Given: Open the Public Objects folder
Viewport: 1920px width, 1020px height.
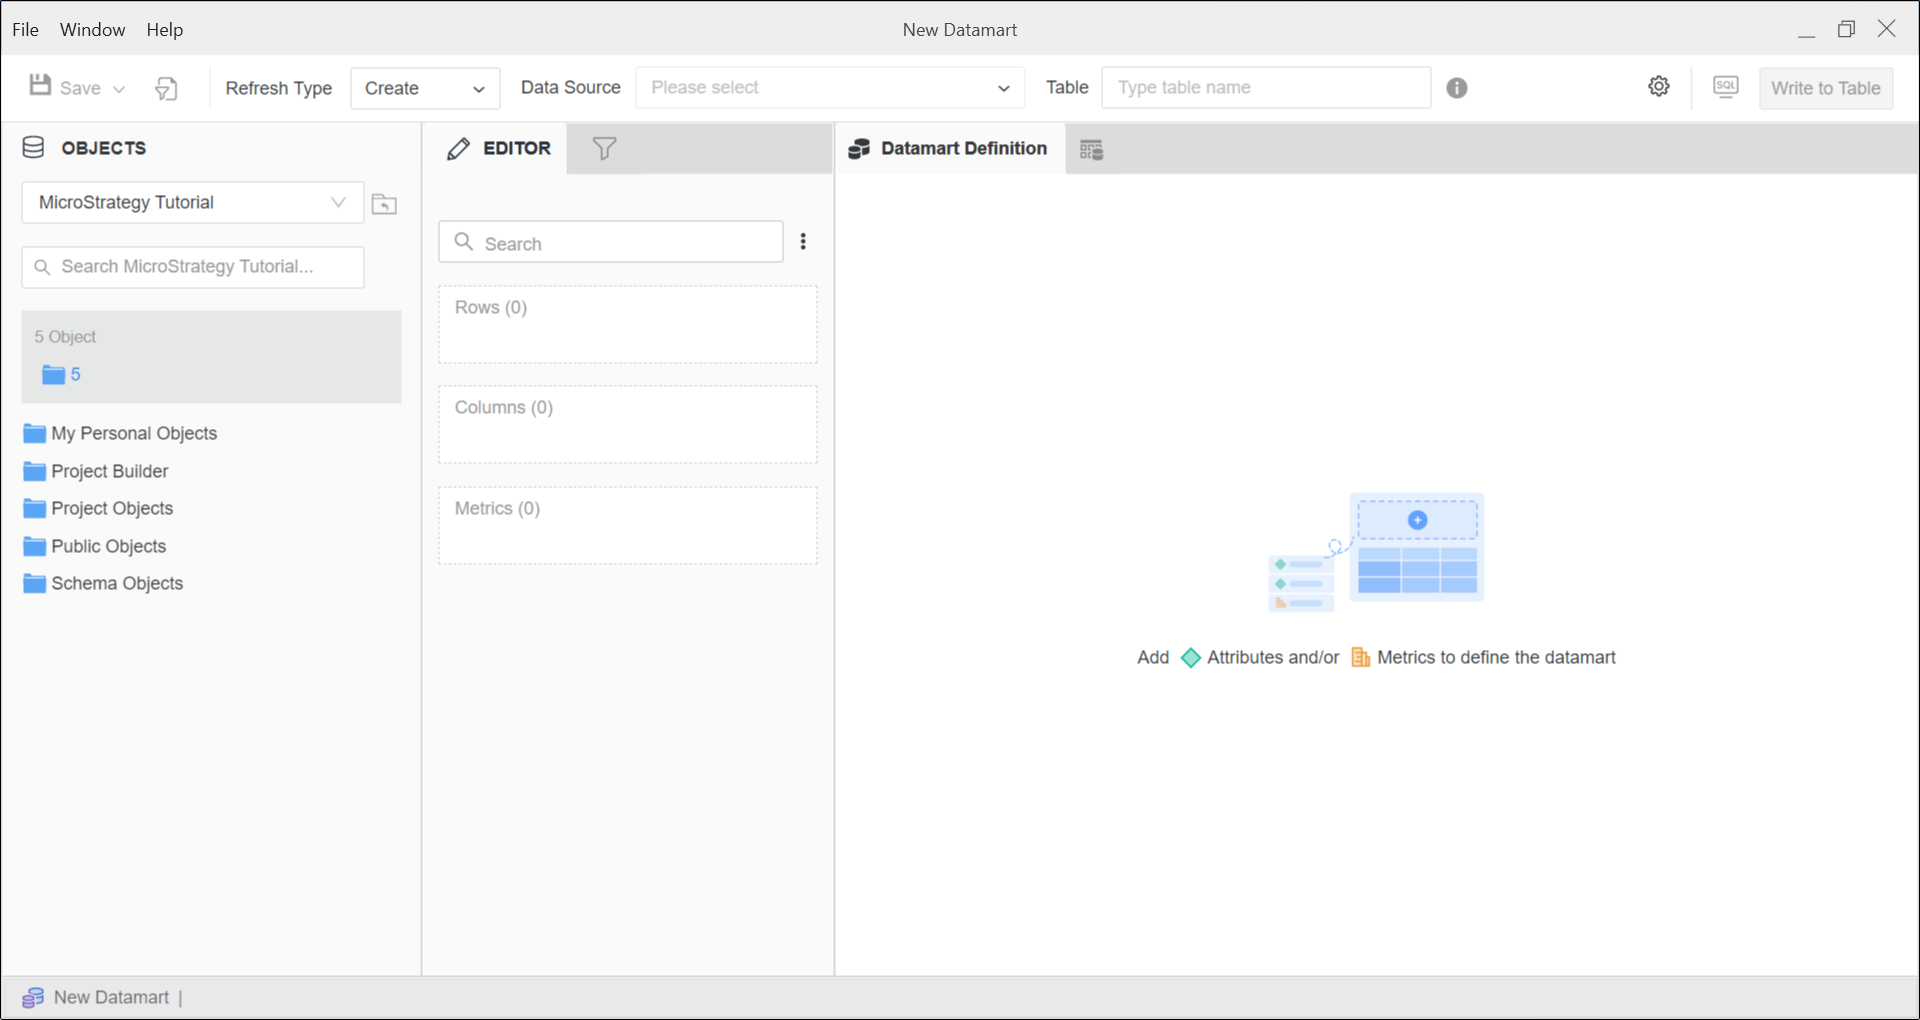Looking at the screenshot, I should (108, 546).
